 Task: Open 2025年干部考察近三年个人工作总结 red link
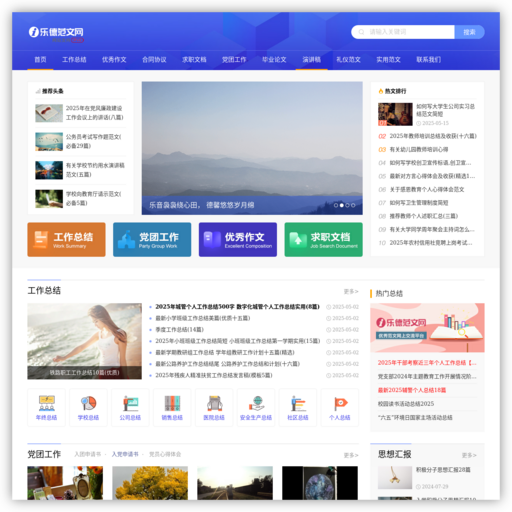[427, 363]
